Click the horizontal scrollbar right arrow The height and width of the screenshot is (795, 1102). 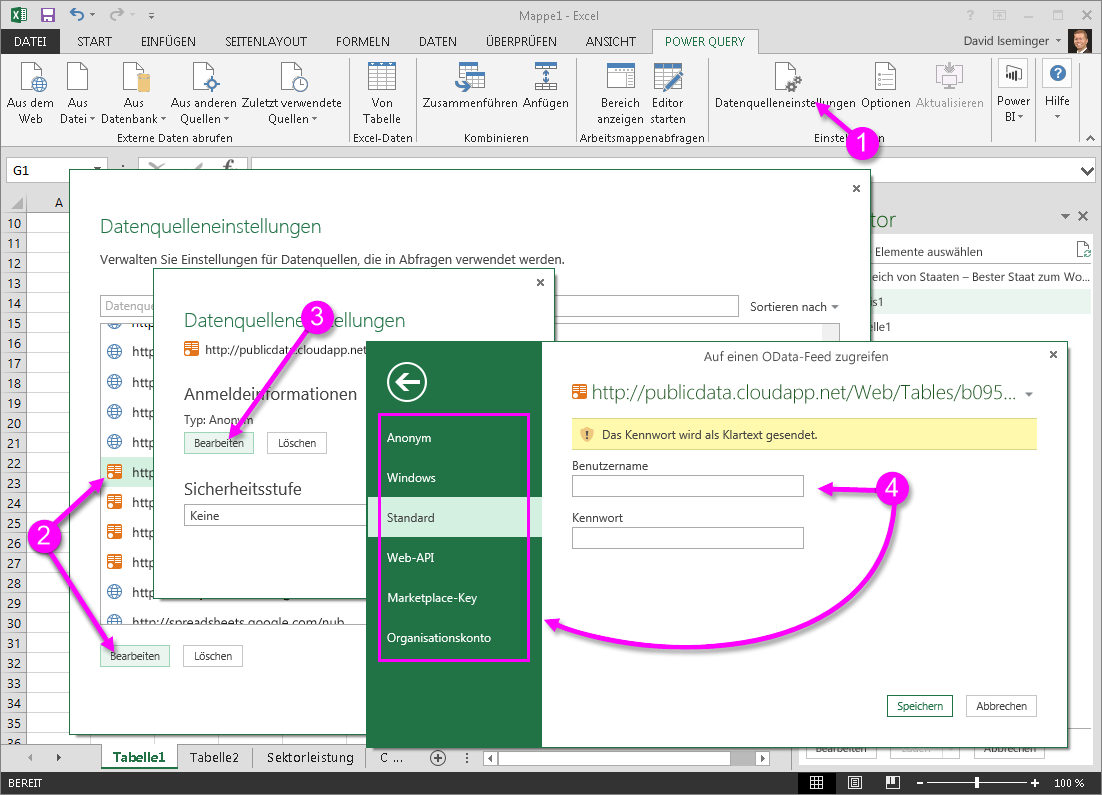pyautogui.click(x=762, y=758)
